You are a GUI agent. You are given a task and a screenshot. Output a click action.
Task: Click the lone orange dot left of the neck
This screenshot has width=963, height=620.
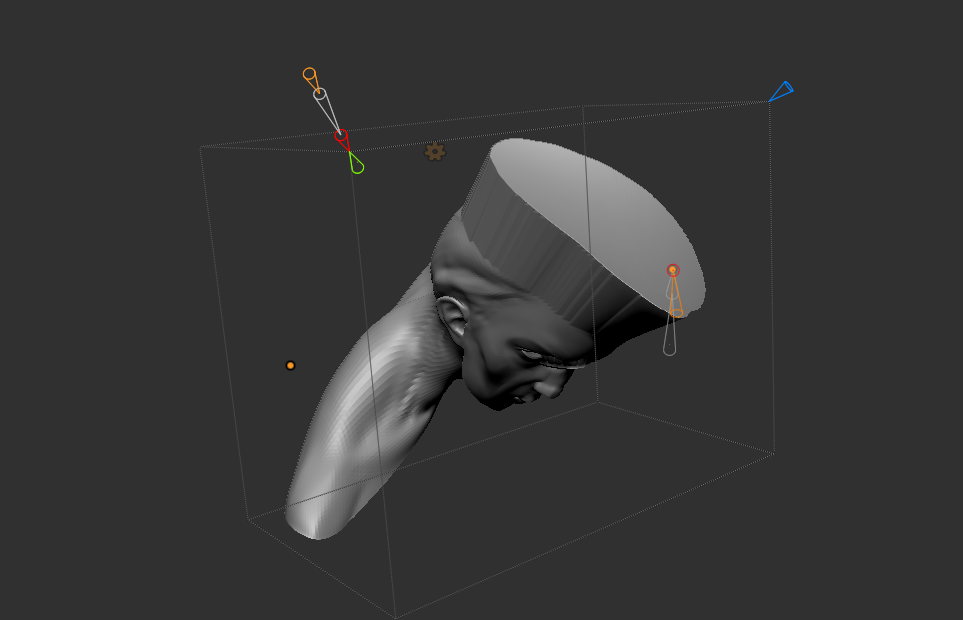pyautogui.click(x=290, y=365)
